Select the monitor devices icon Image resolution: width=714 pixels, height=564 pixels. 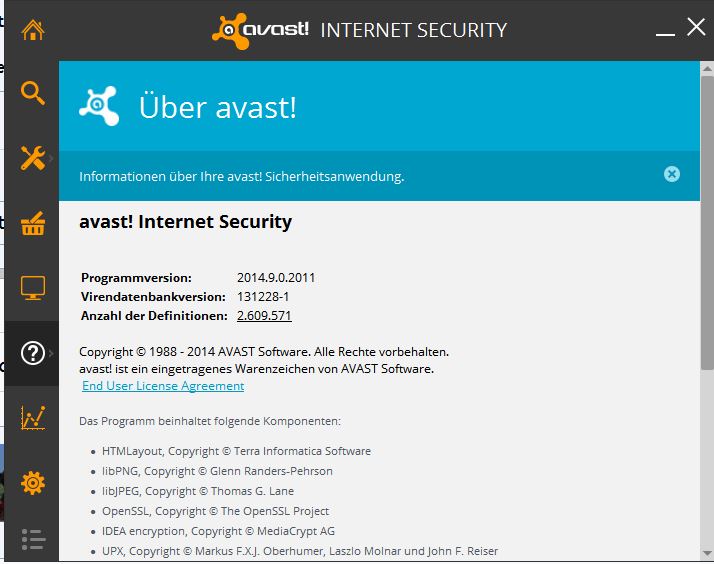(33, 289)
